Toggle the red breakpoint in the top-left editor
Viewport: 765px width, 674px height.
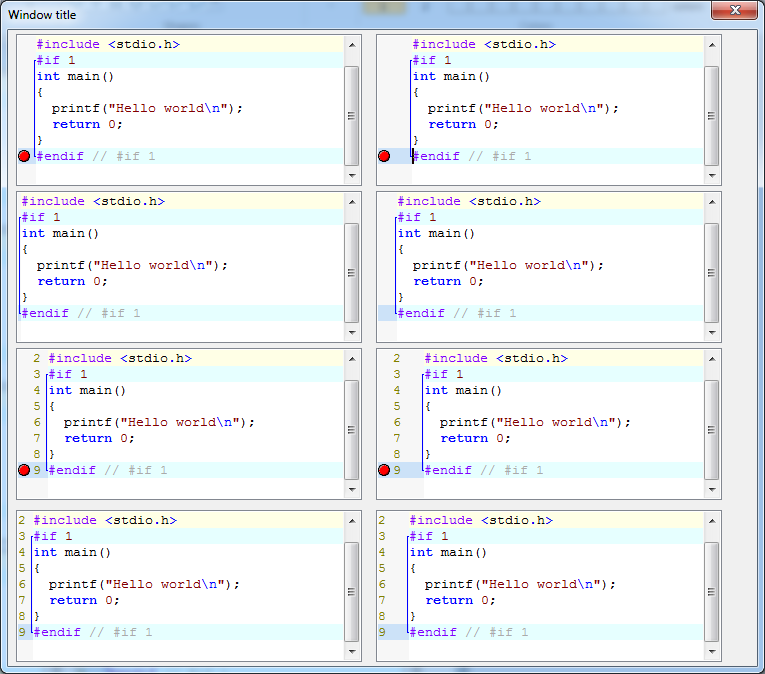point(24,156)
